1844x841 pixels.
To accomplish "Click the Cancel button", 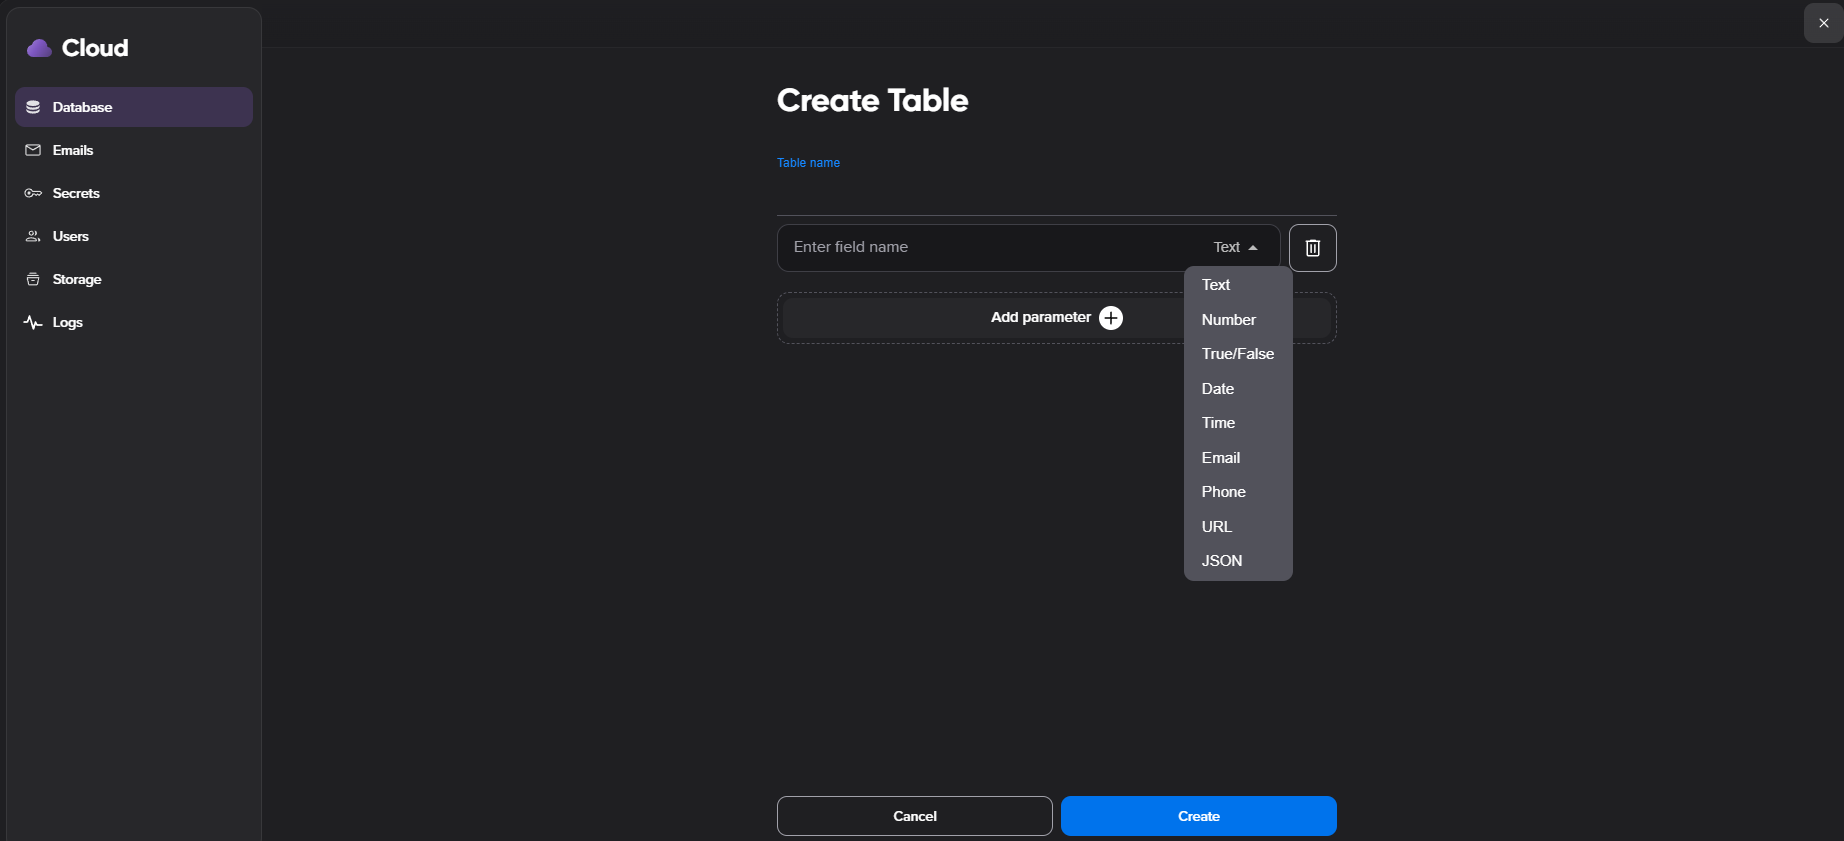I will (x=914, y=816).
